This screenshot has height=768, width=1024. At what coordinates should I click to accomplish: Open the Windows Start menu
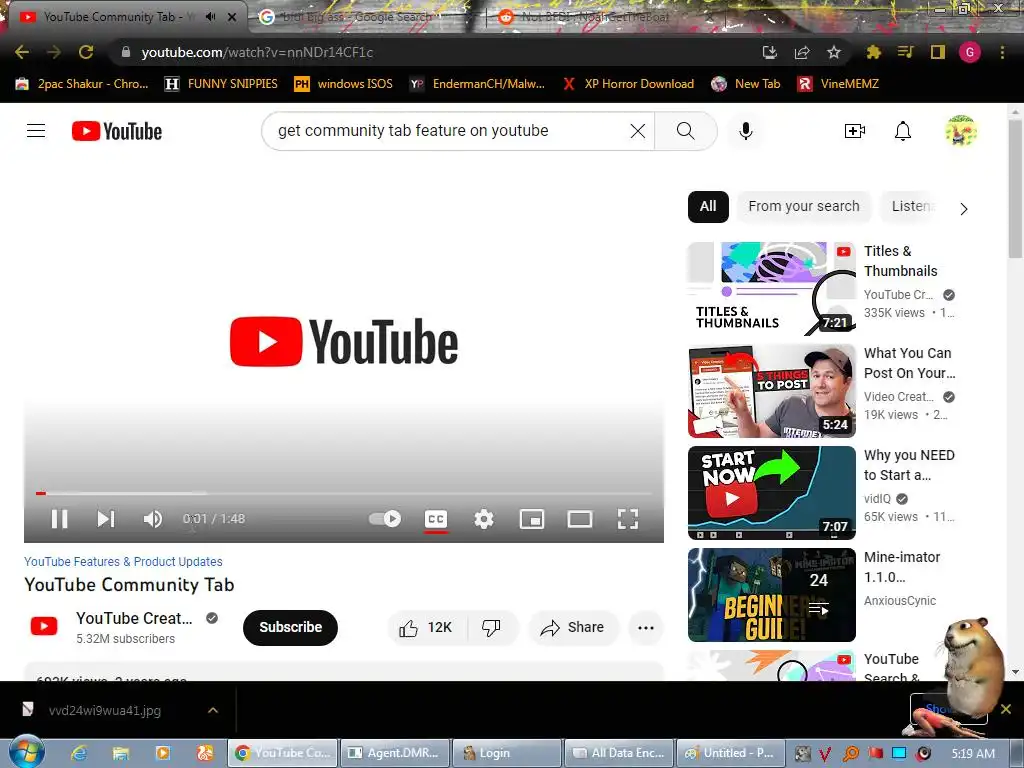point(25,752)
